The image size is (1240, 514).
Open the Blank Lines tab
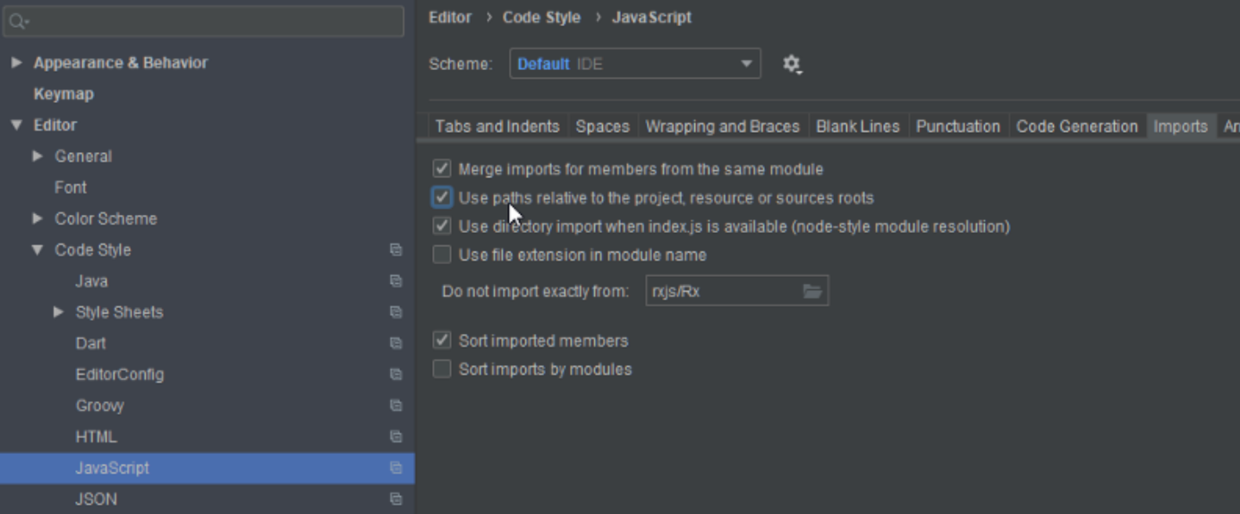click(x=858, y=126)
